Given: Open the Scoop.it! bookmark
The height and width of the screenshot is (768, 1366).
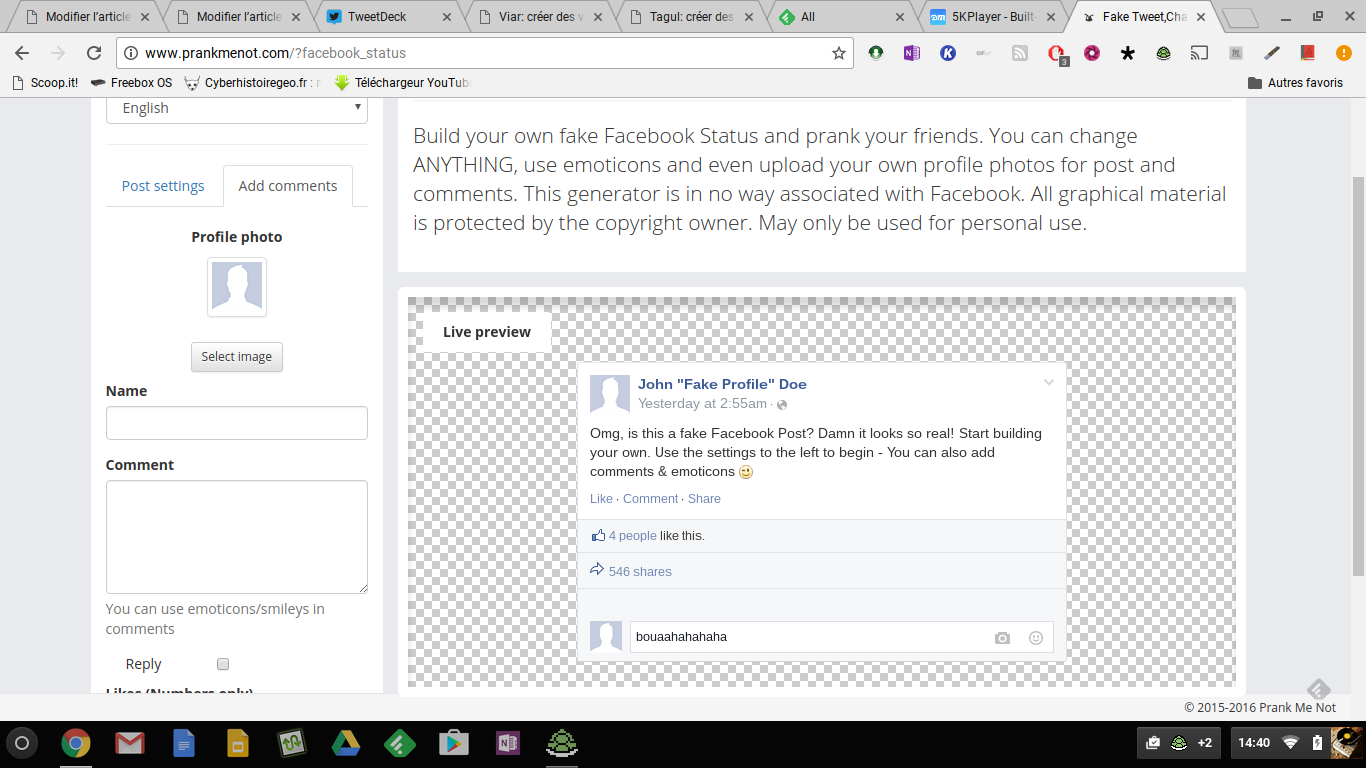Looking at the screenshot, I should pos(45,83).
